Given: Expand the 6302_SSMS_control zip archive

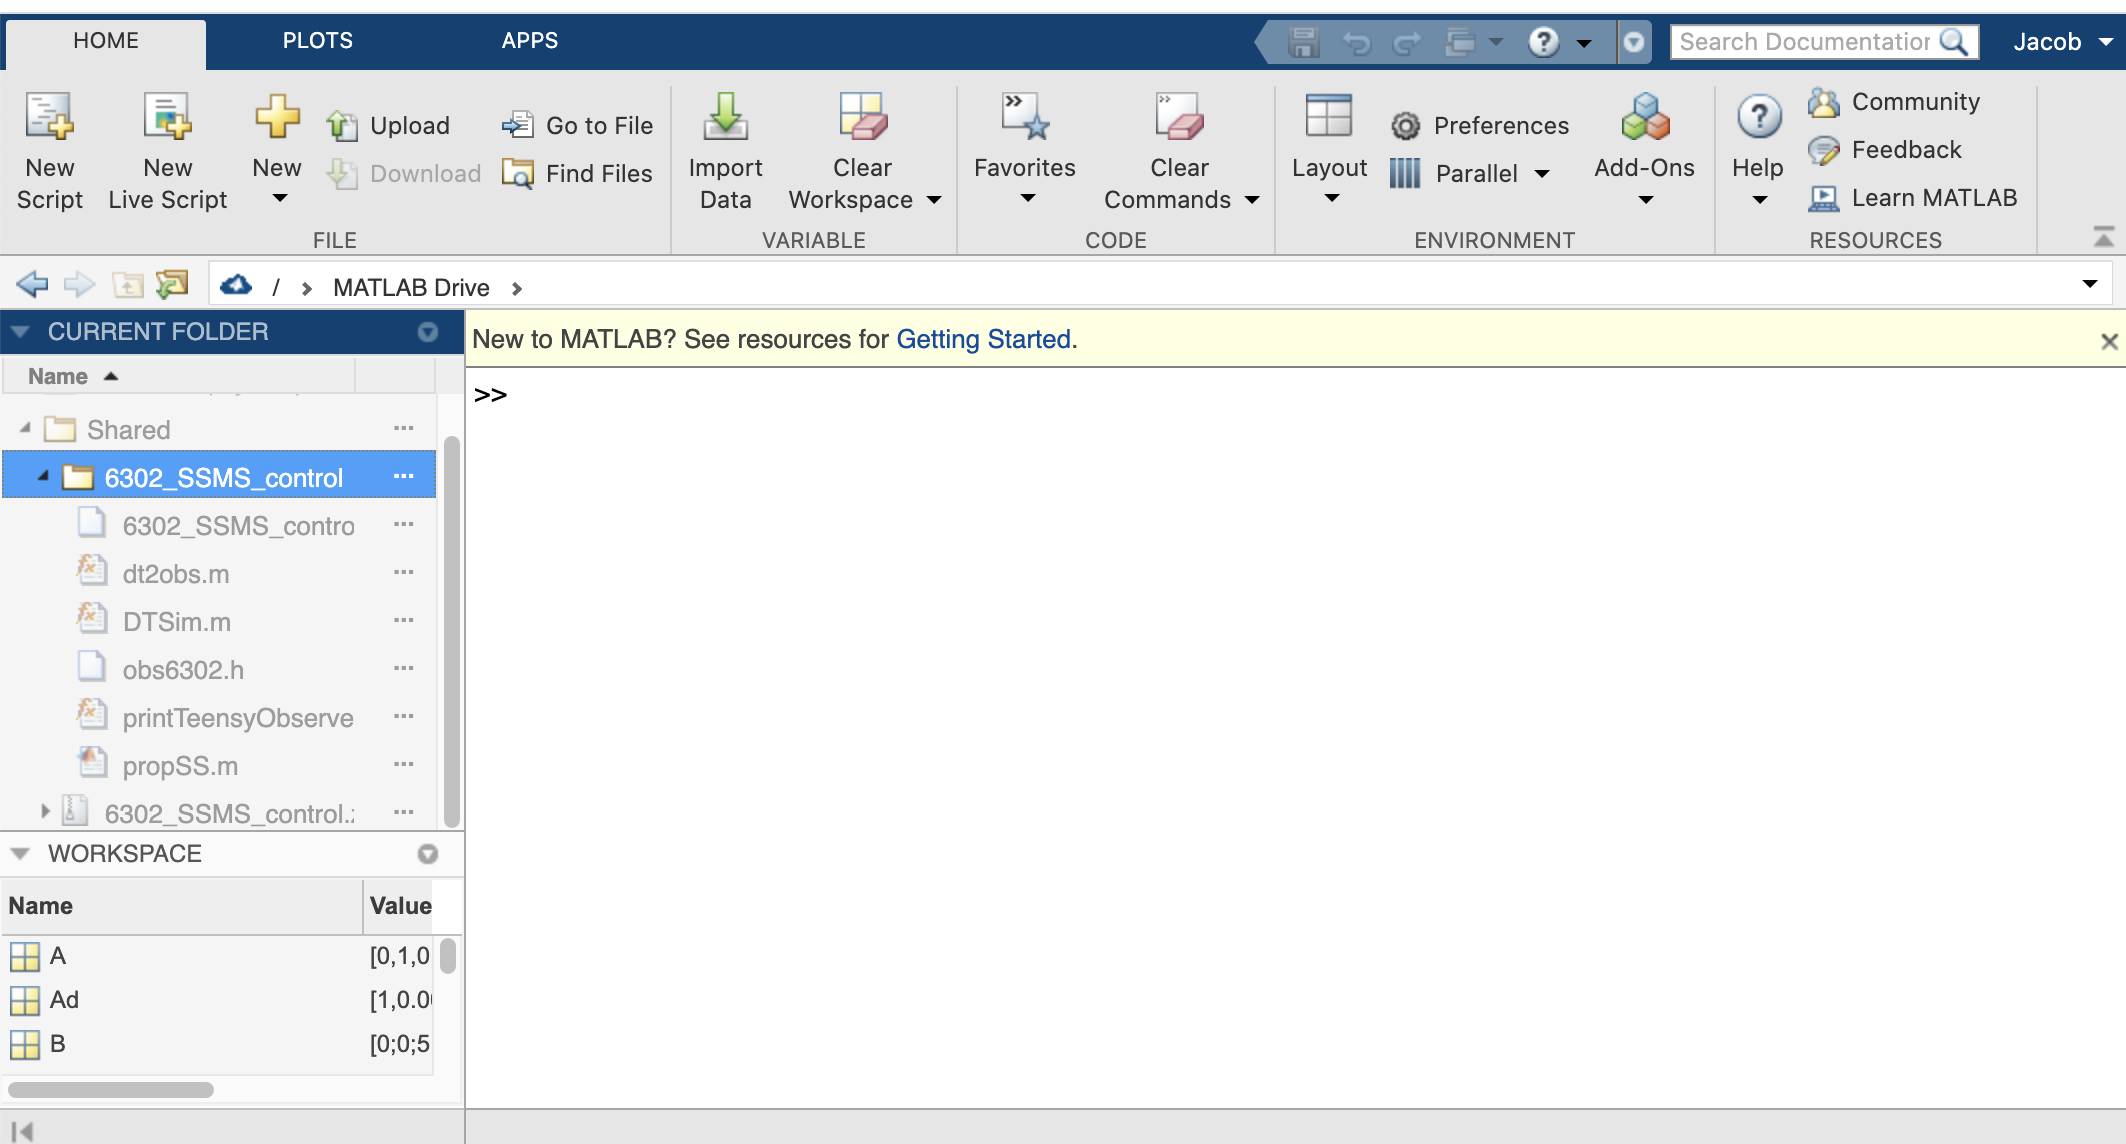Looking at the screenshot, I should [45, 811].
